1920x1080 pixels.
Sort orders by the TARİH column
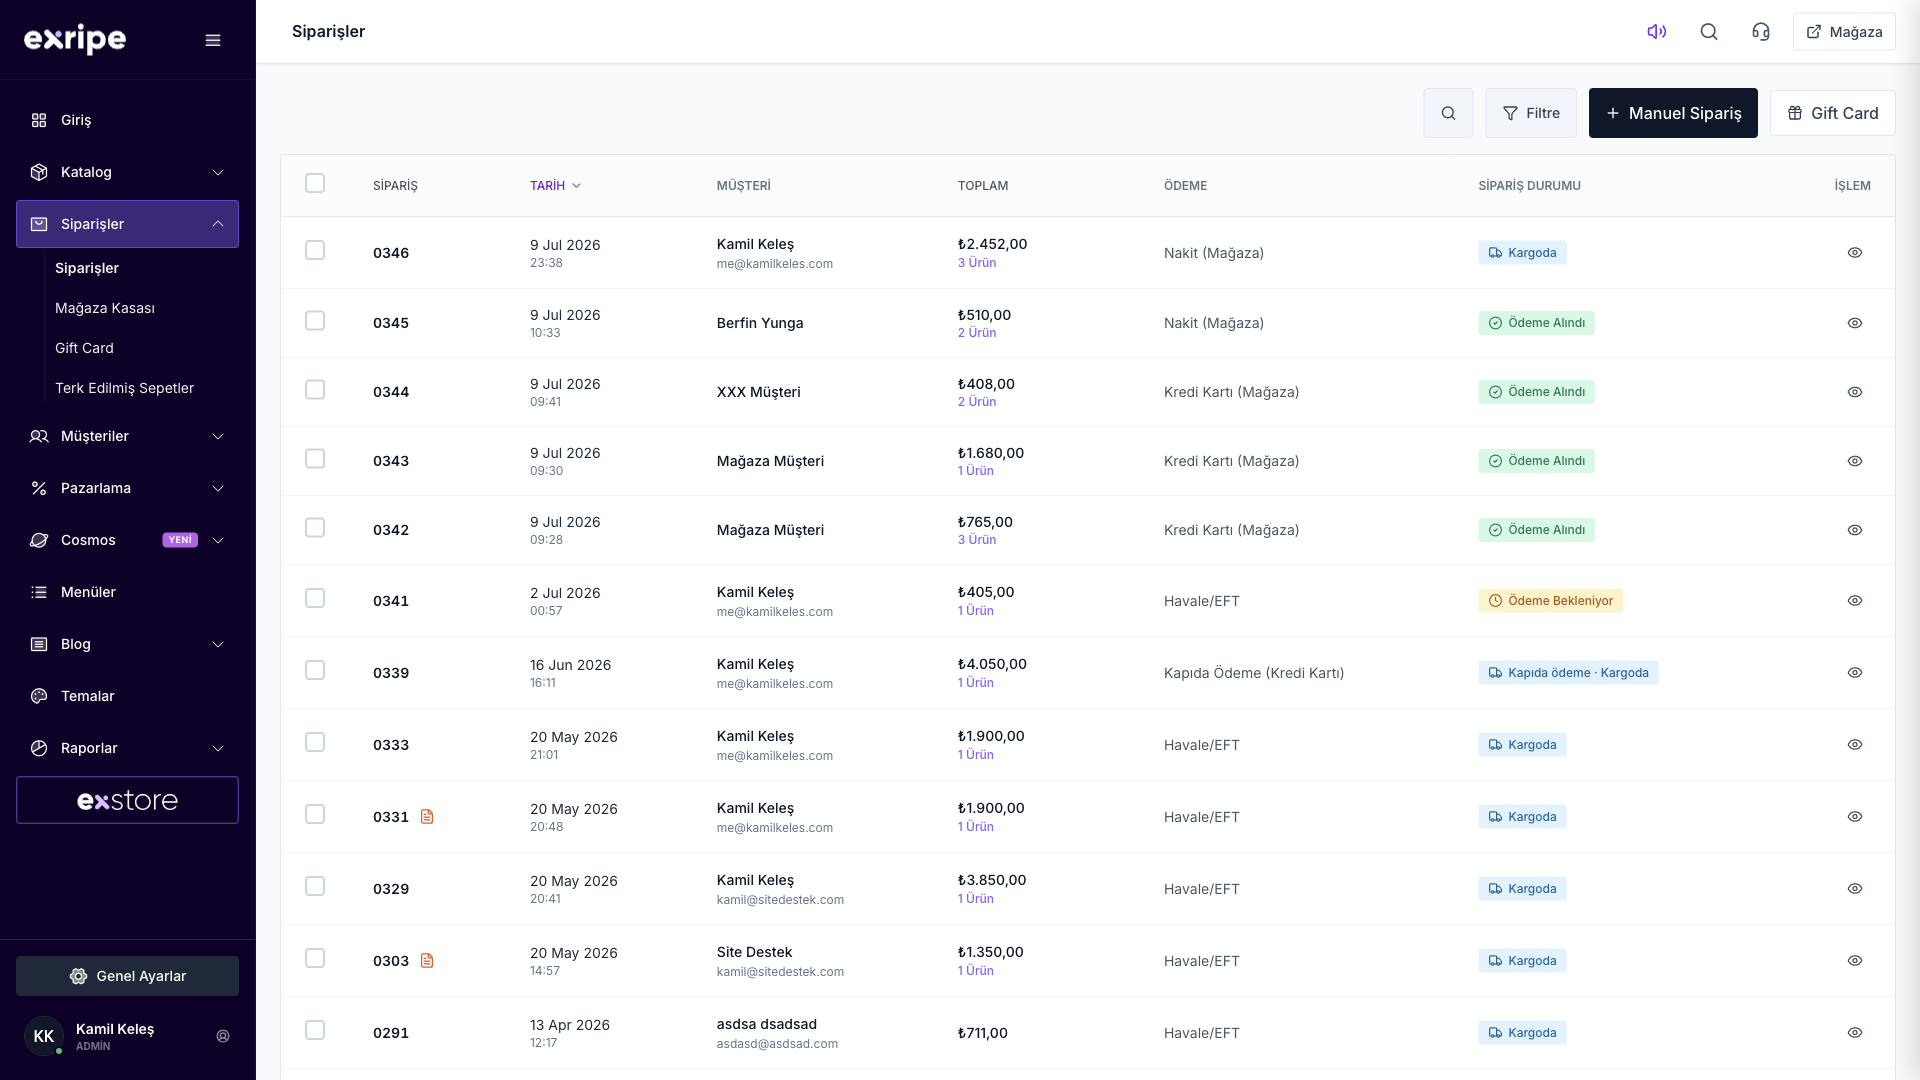[x=555, y=186]
